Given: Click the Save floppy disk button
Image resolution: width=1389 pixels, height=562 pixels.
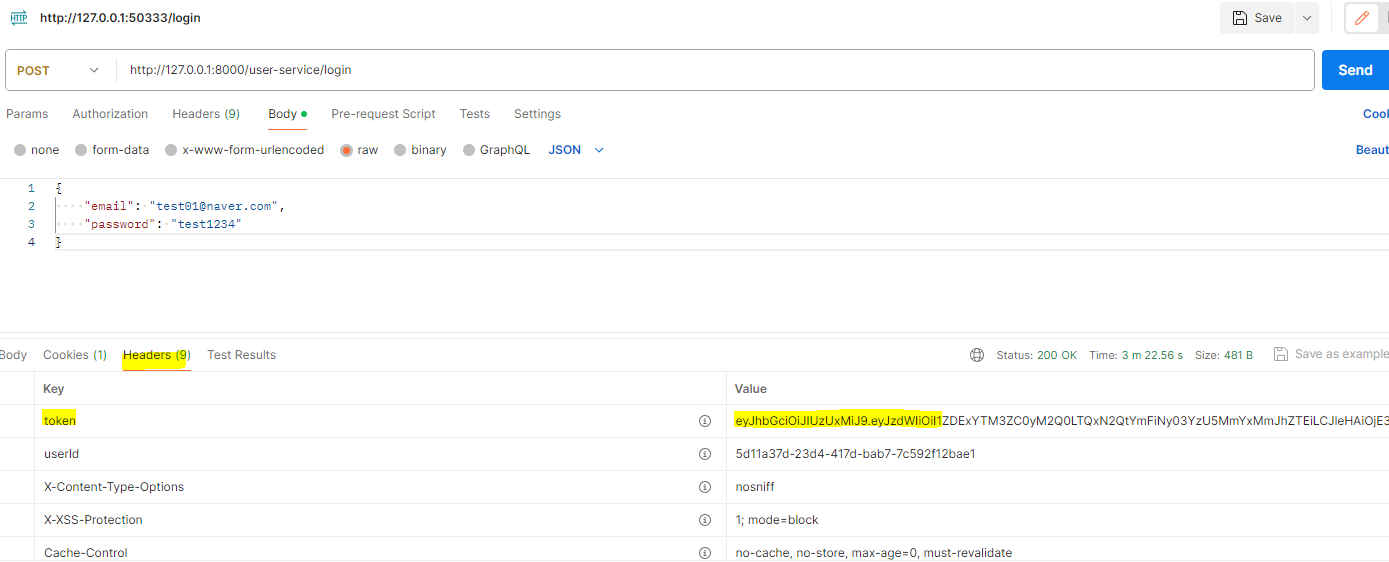Looking at the screenshot, I should tap(1257, 18).
